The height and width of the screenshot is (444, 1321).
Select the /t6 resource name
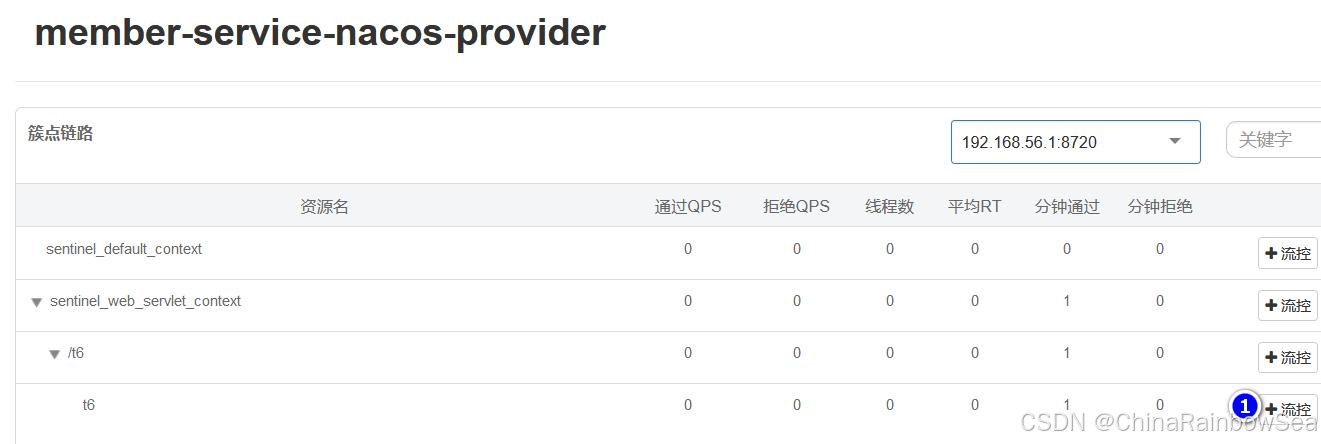[x=76, y=353]
